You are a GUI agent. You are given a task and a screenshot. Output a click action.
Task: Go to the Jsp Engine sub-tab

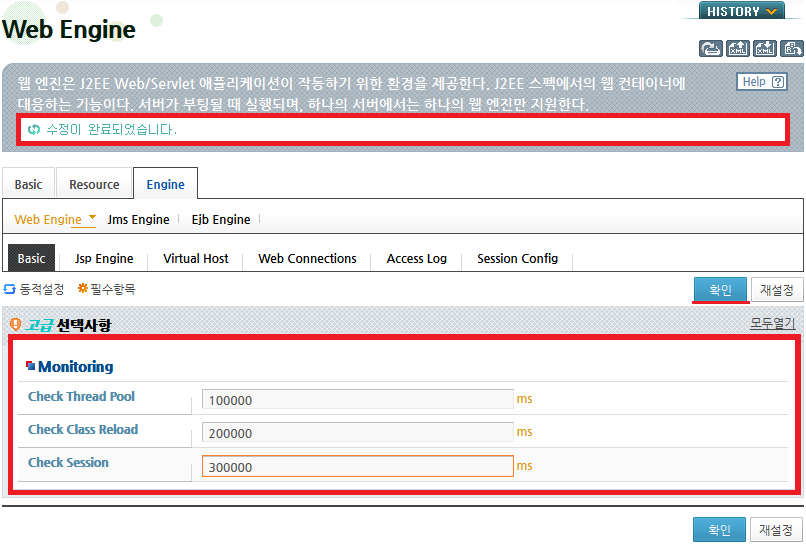(x=104, y=258)
